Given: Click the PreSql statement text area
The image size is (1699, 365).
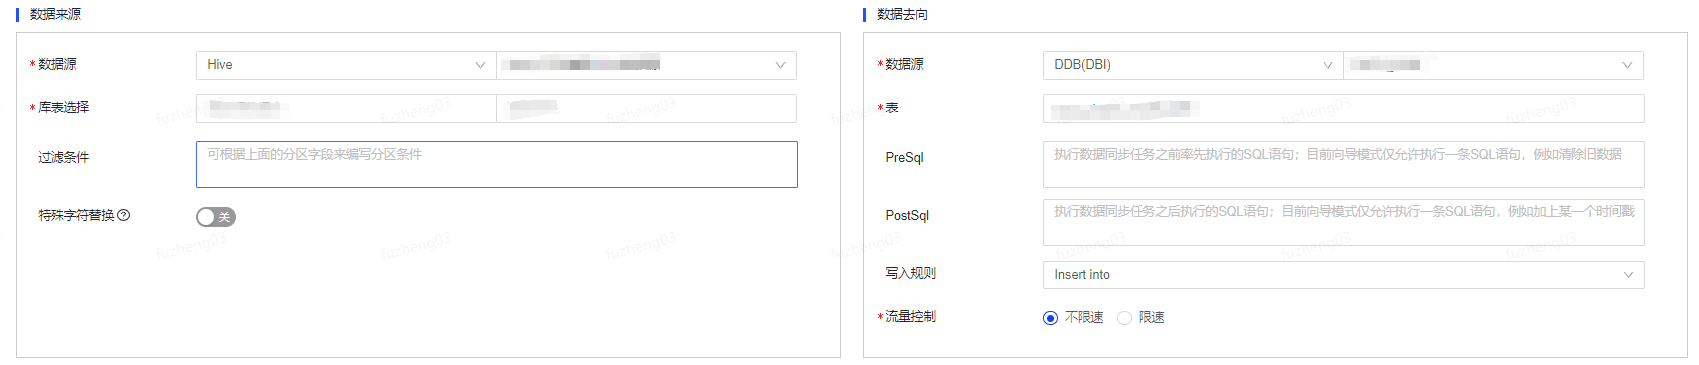Looking at the screenshot, I should click(1344, 164).
